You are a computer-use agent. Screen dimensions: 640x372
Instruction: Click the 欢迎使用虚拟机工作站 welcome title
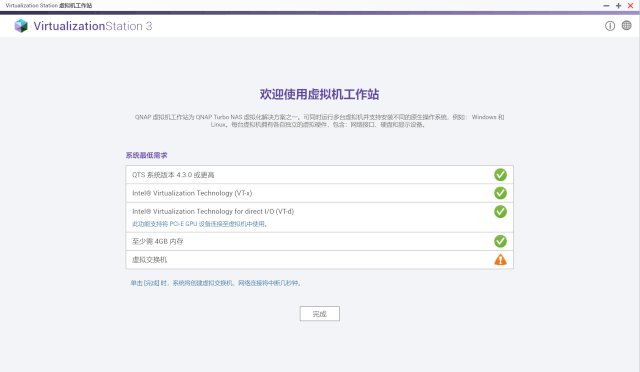tap(320, 94)
